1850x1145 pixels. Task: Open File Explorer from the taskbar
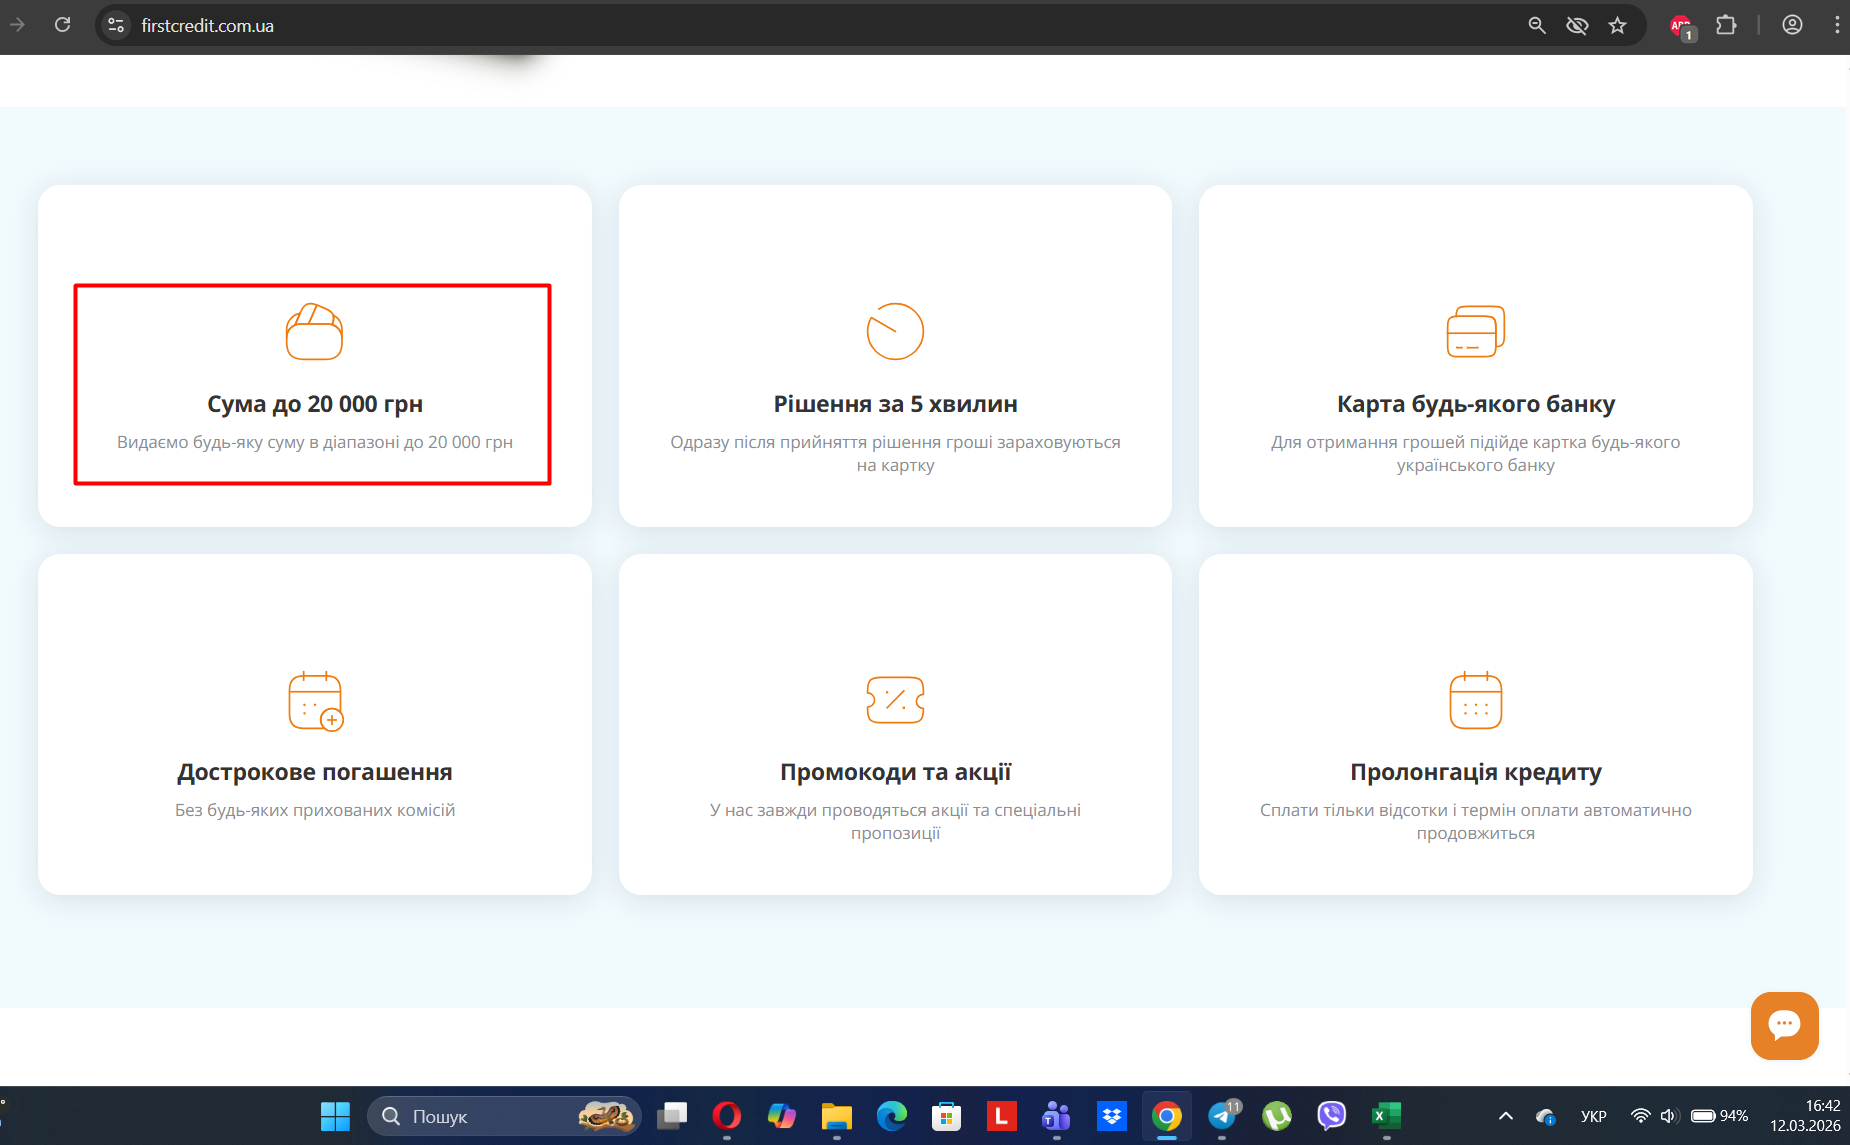coord(837,1116)
